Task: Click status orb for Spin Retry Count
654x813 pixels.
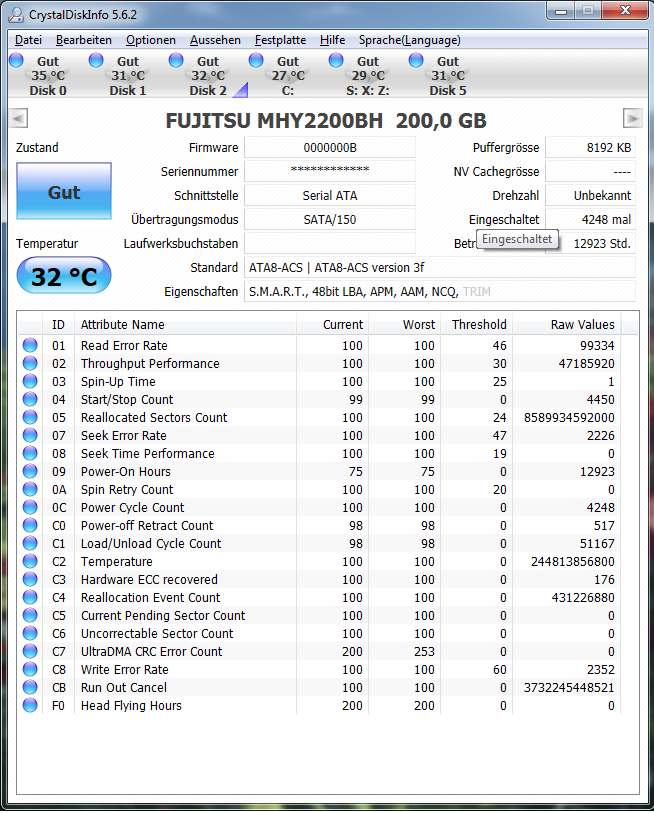Action: click(30, 489)
